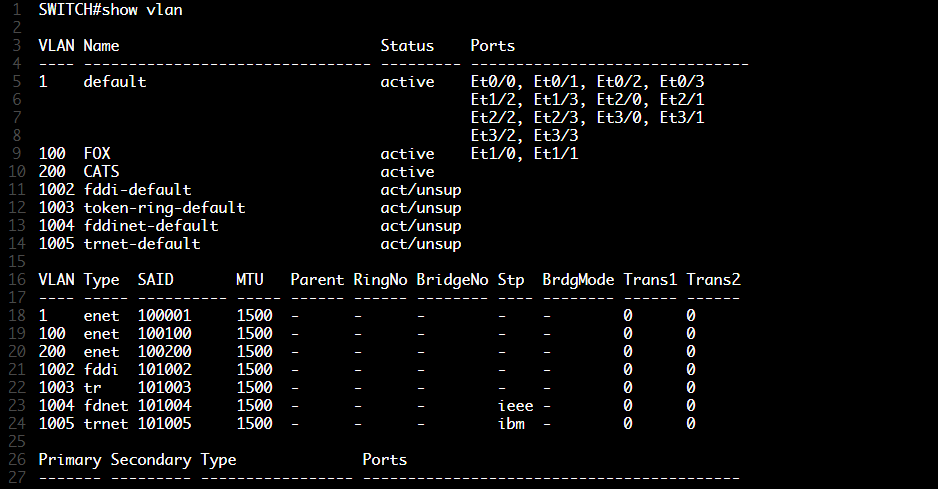Select the 'BridgeNo' column header
Image resolution: width=938 pixels, height=489 pixels.
[x=452, y=280]
